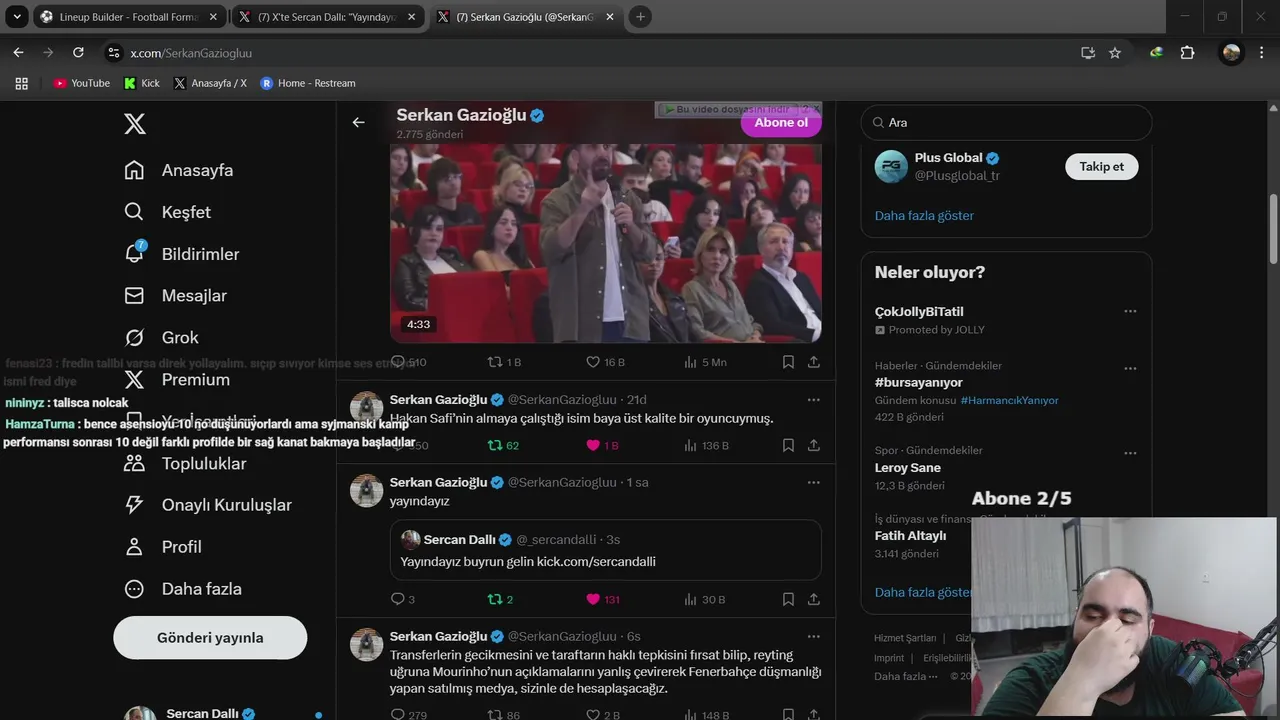Open options for Leroy Sane trend

(1130, 453)
